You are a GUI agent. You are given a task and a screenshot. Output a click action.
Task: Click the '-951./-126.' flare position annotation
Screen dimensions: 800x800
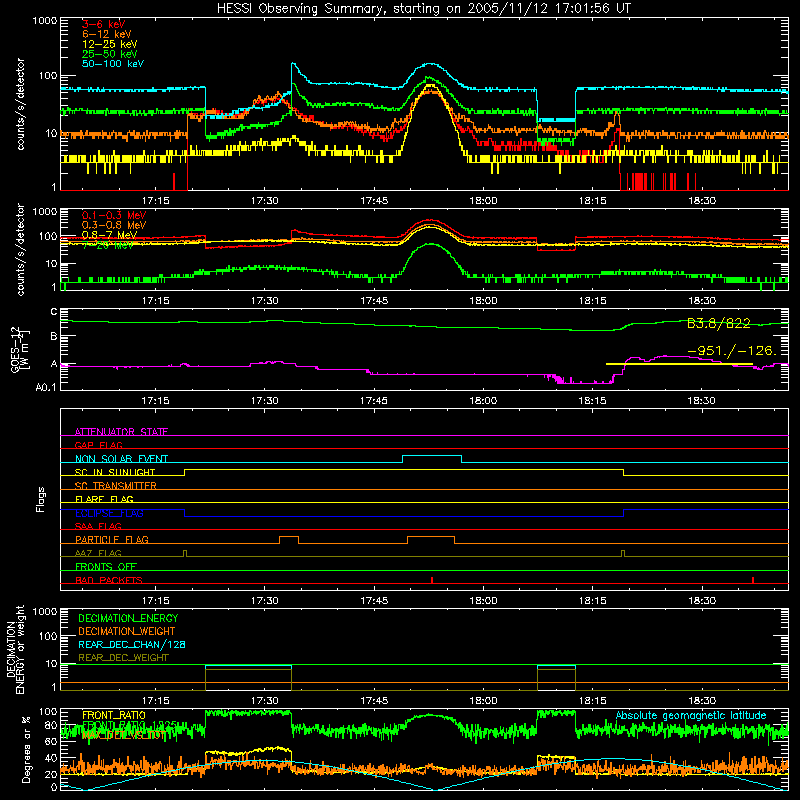(x=732, y=351)
